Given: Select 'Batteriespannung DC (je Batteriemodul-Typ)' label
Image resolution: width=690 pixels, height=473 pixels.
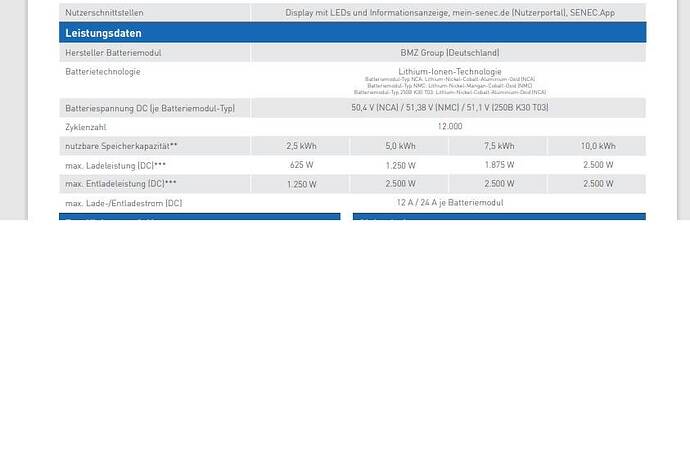Looking at the screenshot, I should coord(150,108).
